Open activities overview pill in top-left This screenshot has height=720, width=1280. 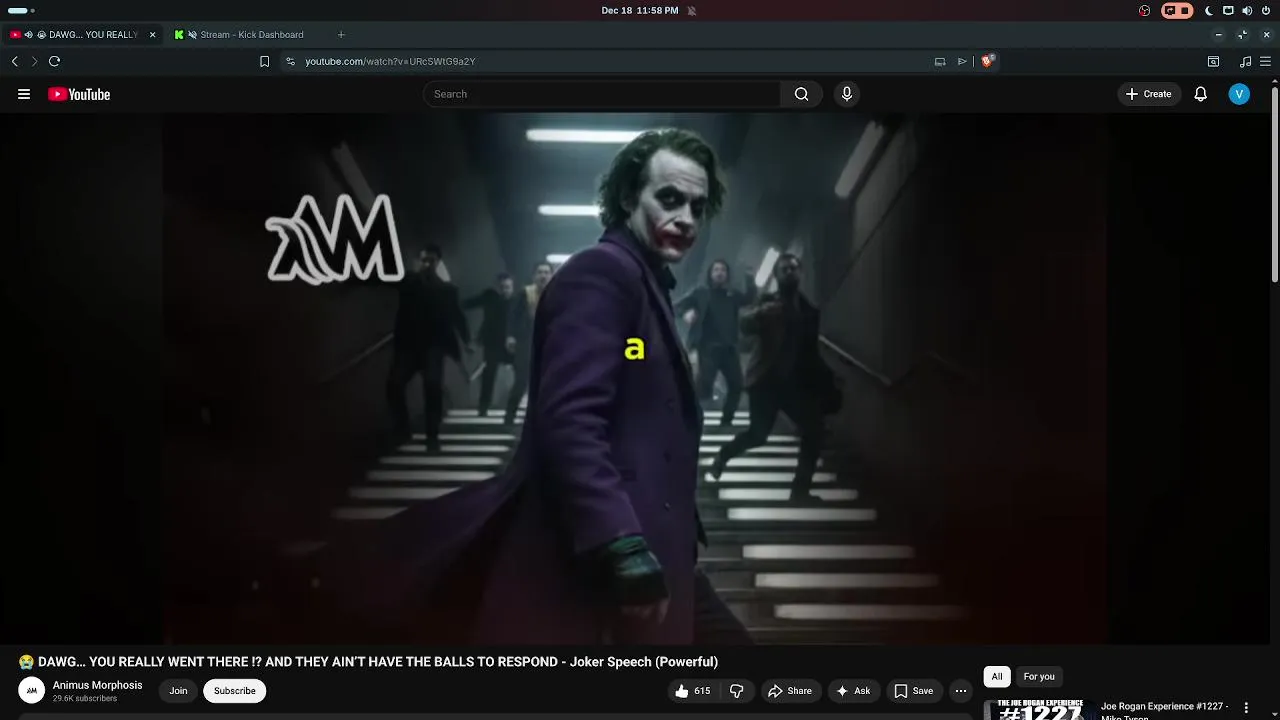coord(19,10)
